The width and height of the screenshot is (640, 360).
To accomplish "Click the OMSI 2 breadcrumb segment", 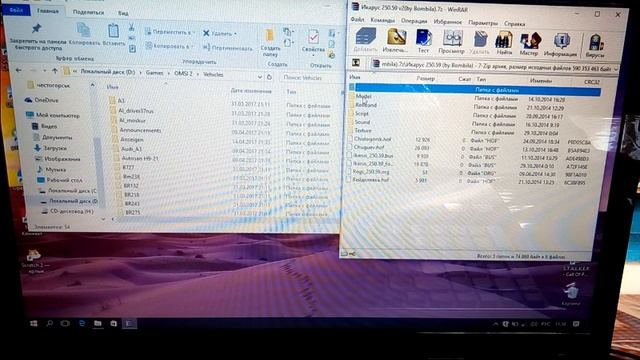I will (x=183, y=73).
